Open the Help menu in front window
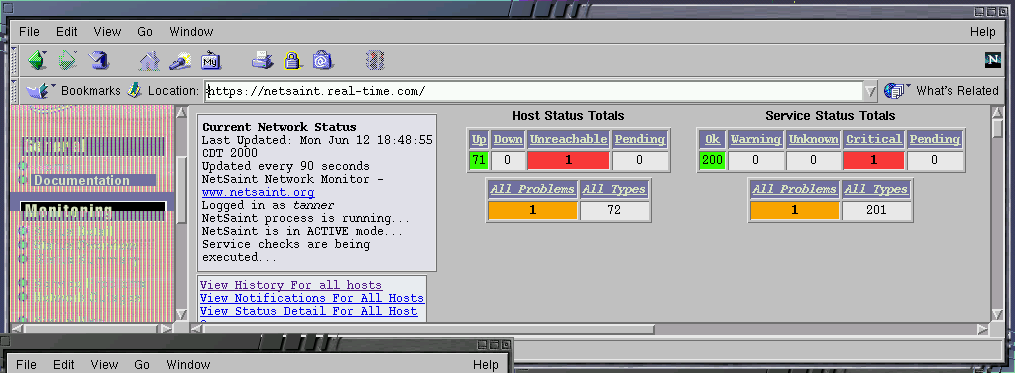 click(983, 32)
